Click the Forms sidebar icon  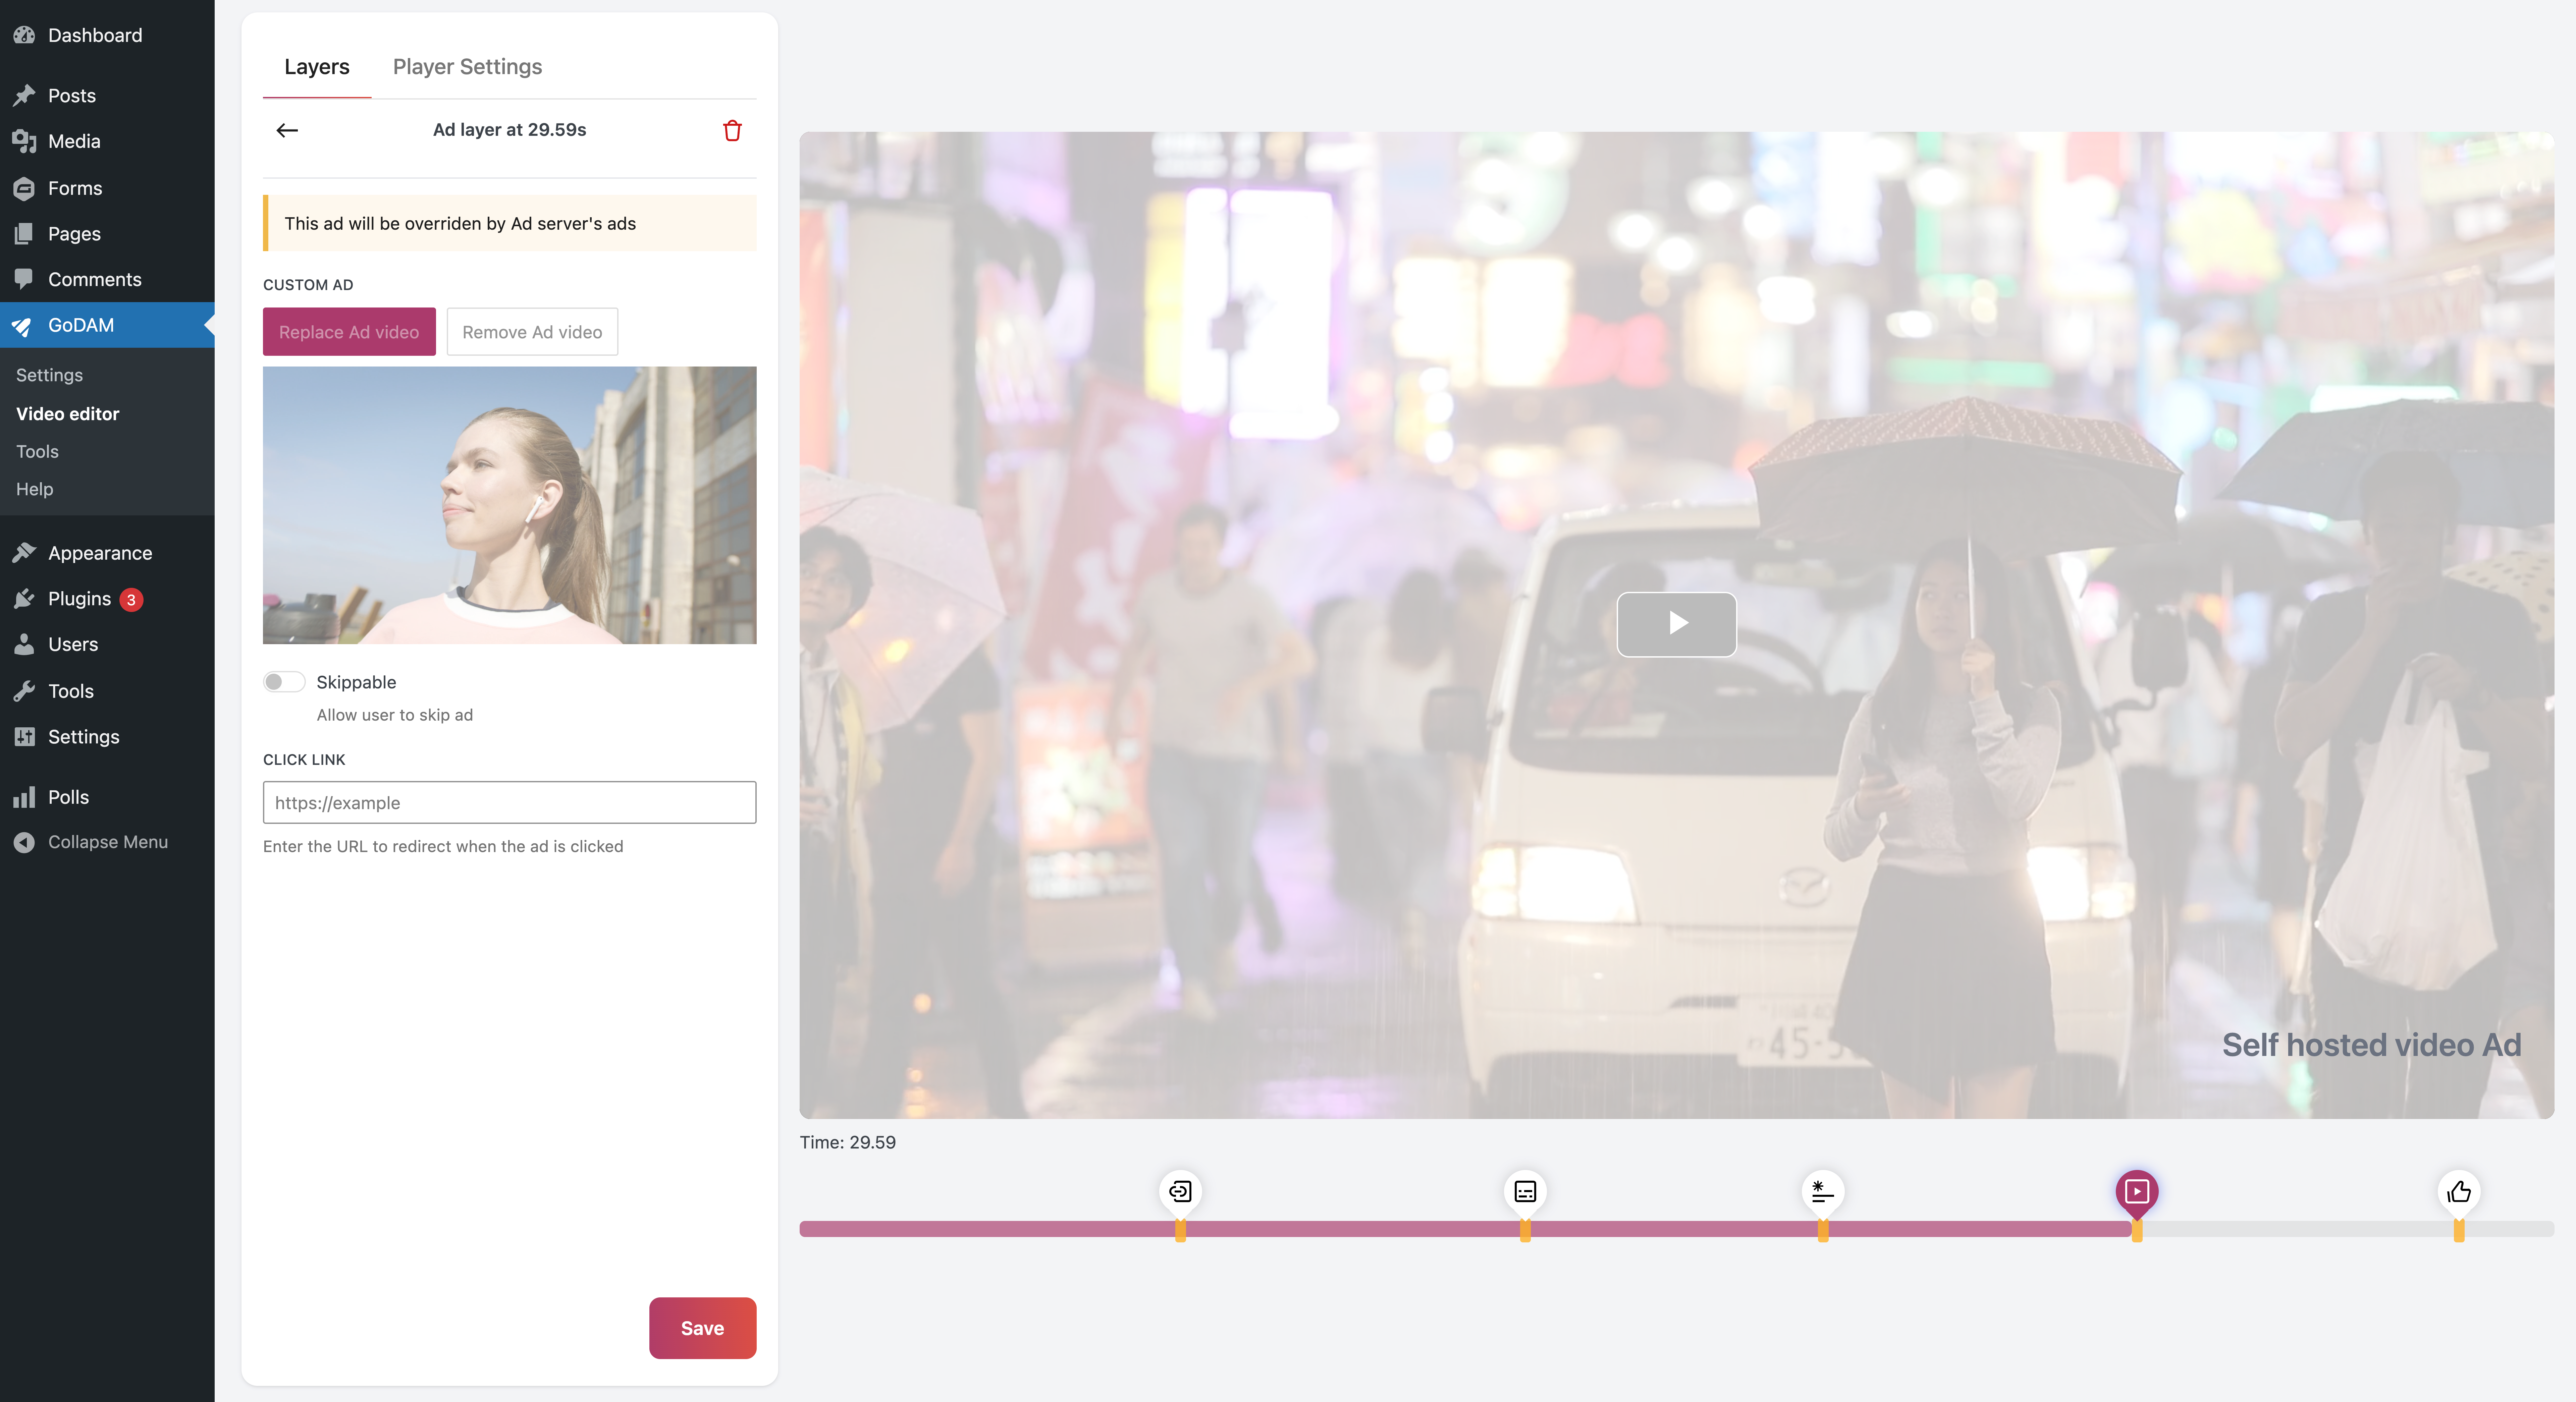24,188
